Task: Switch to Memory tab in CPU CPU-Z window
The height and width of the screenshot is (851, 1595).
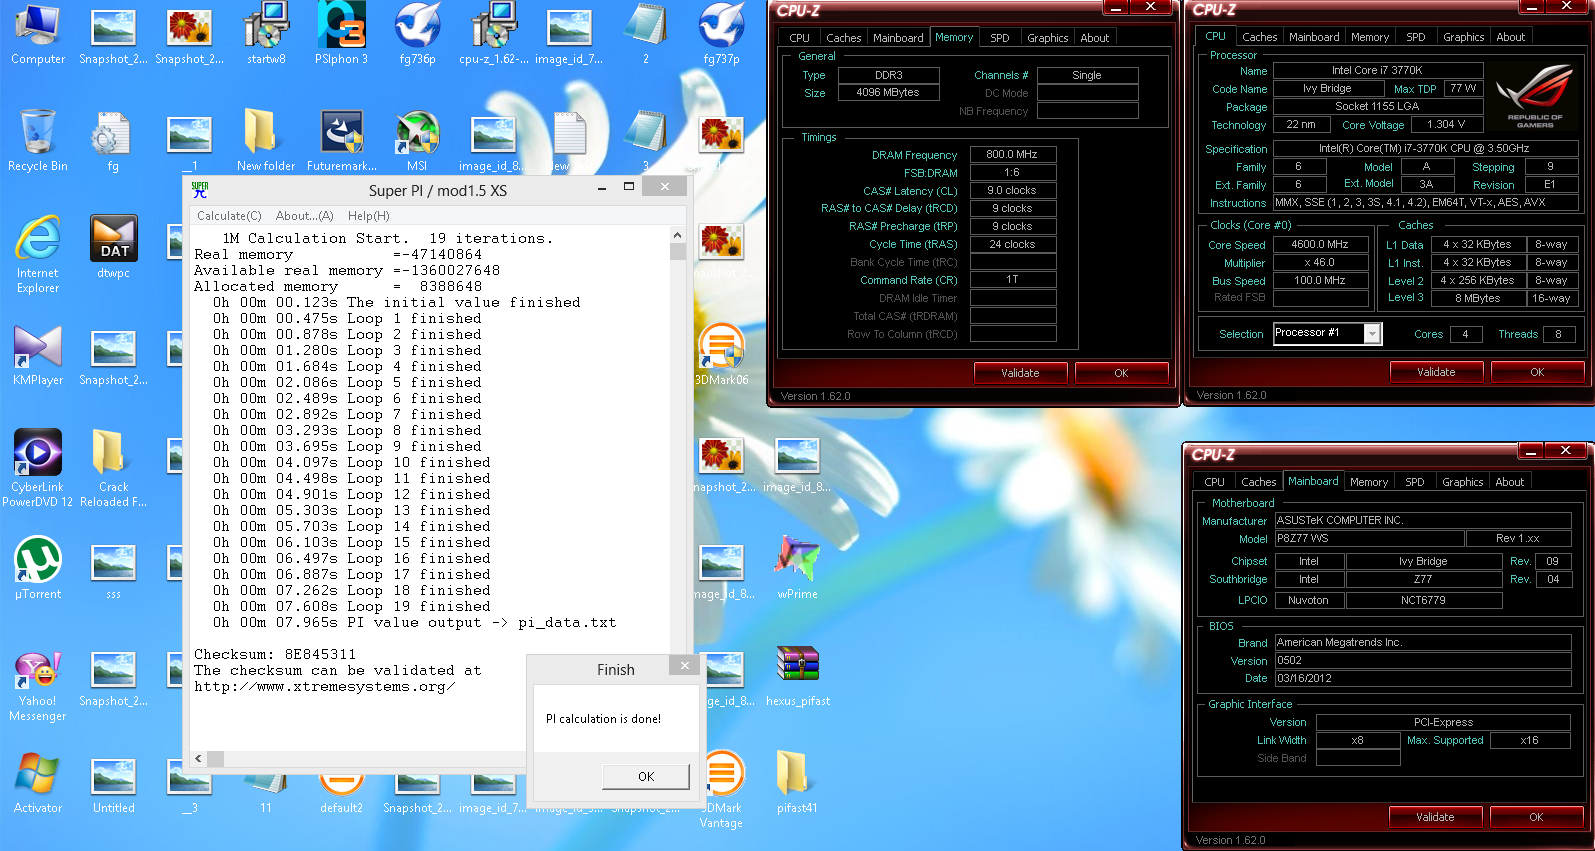Action: [x=1370, y=37]
